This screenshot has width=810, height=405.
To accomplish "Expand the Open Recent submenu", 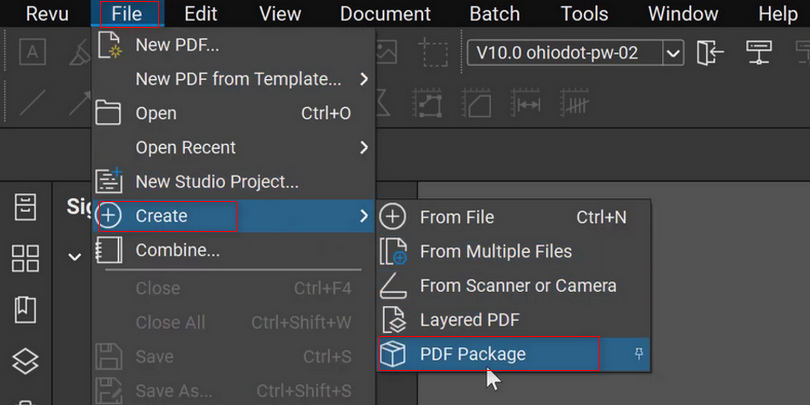I will [233, 148].
